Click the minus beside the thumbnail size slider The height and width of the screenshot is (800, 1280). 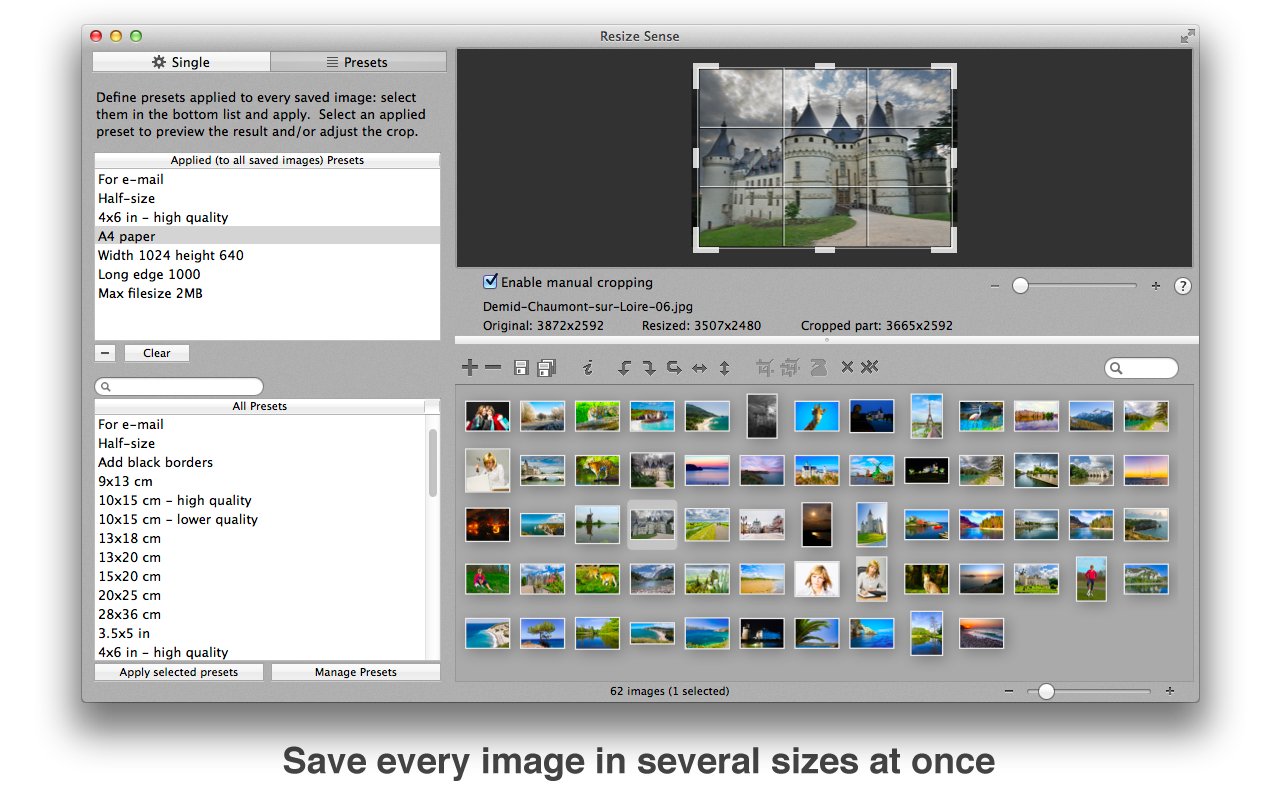click(1009, 691)
